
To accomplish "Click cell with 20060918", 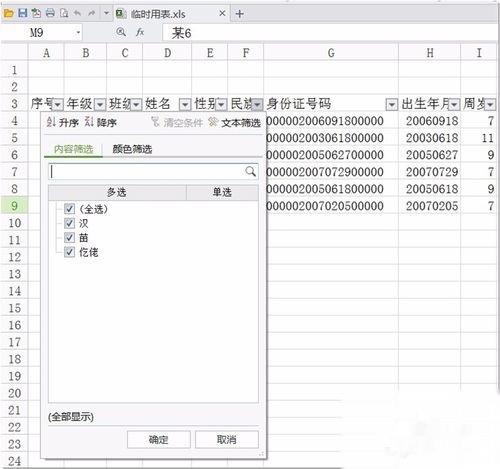I will tap(430, 121).
